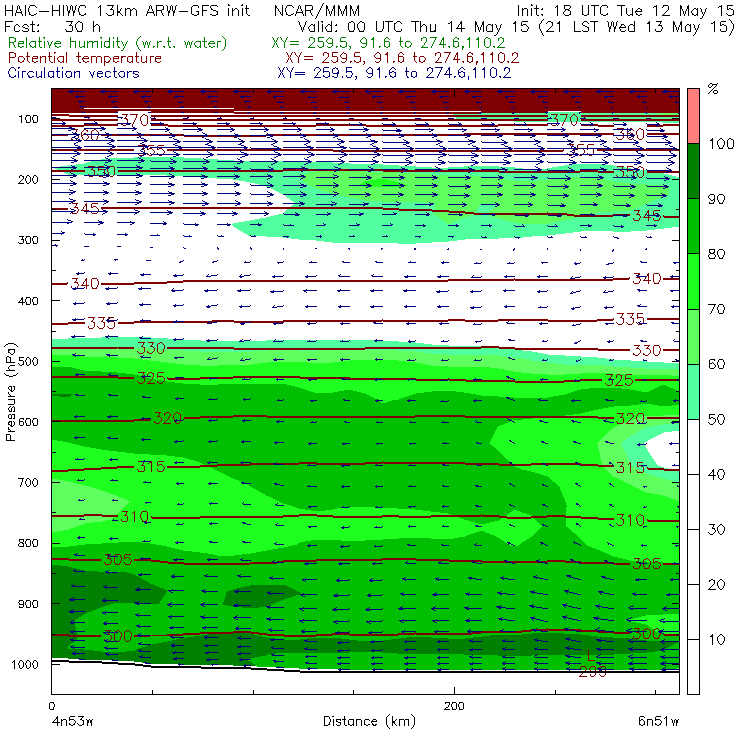Screen dimensions: 740x740
Task: Click the pink above-100% colorbar segment
Action: coord(693,116)
